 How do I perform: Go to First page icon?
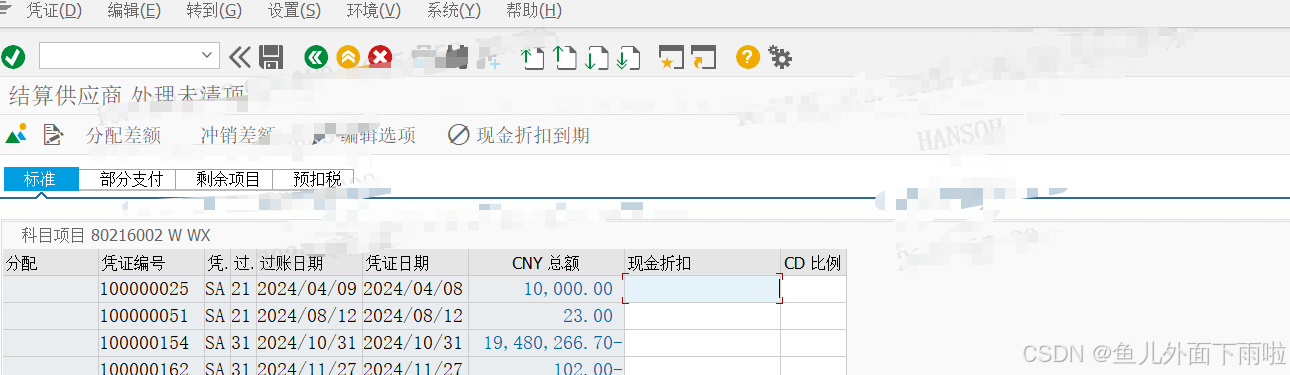(x=533, y=58)
